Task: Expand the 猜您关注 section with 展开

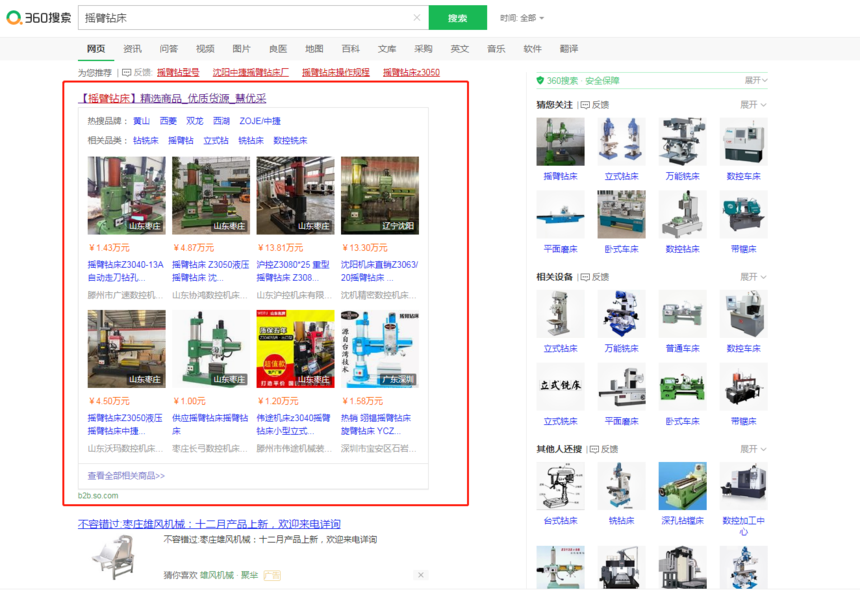Action: tap(753, 105)
